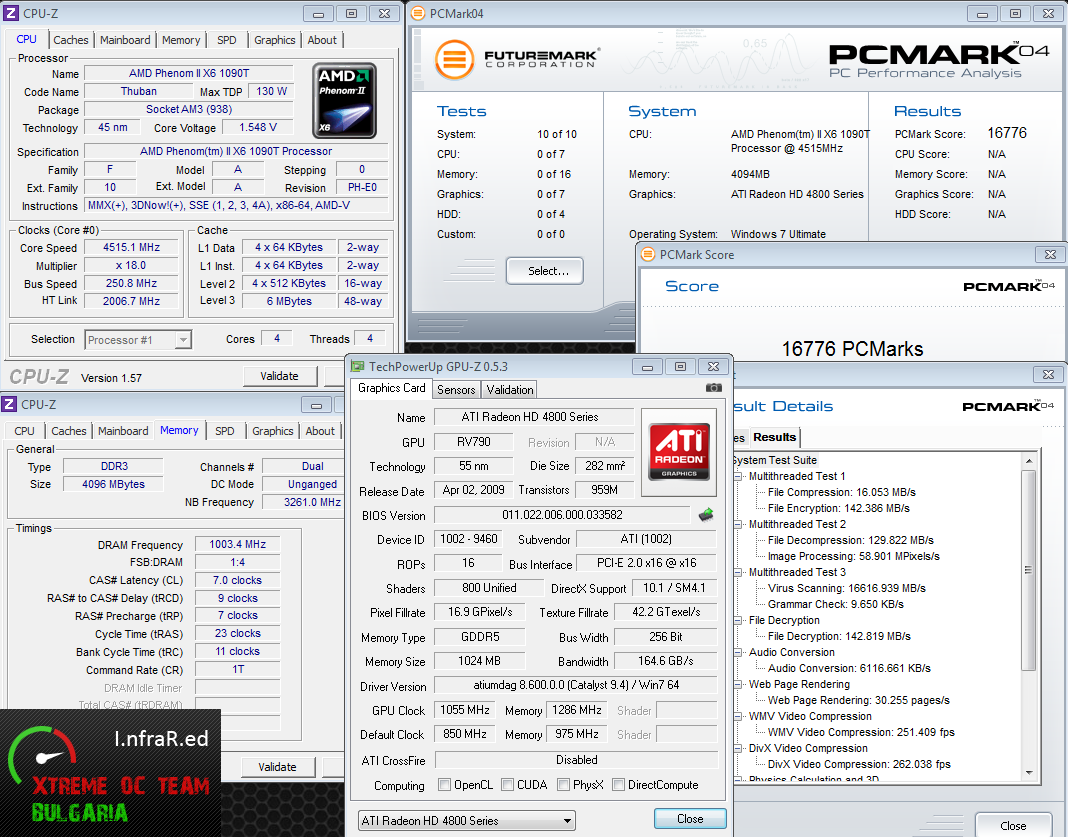The image size is (1068, 837).
Task: Click the AMD Phenom II processor logo
Action: 345,101
